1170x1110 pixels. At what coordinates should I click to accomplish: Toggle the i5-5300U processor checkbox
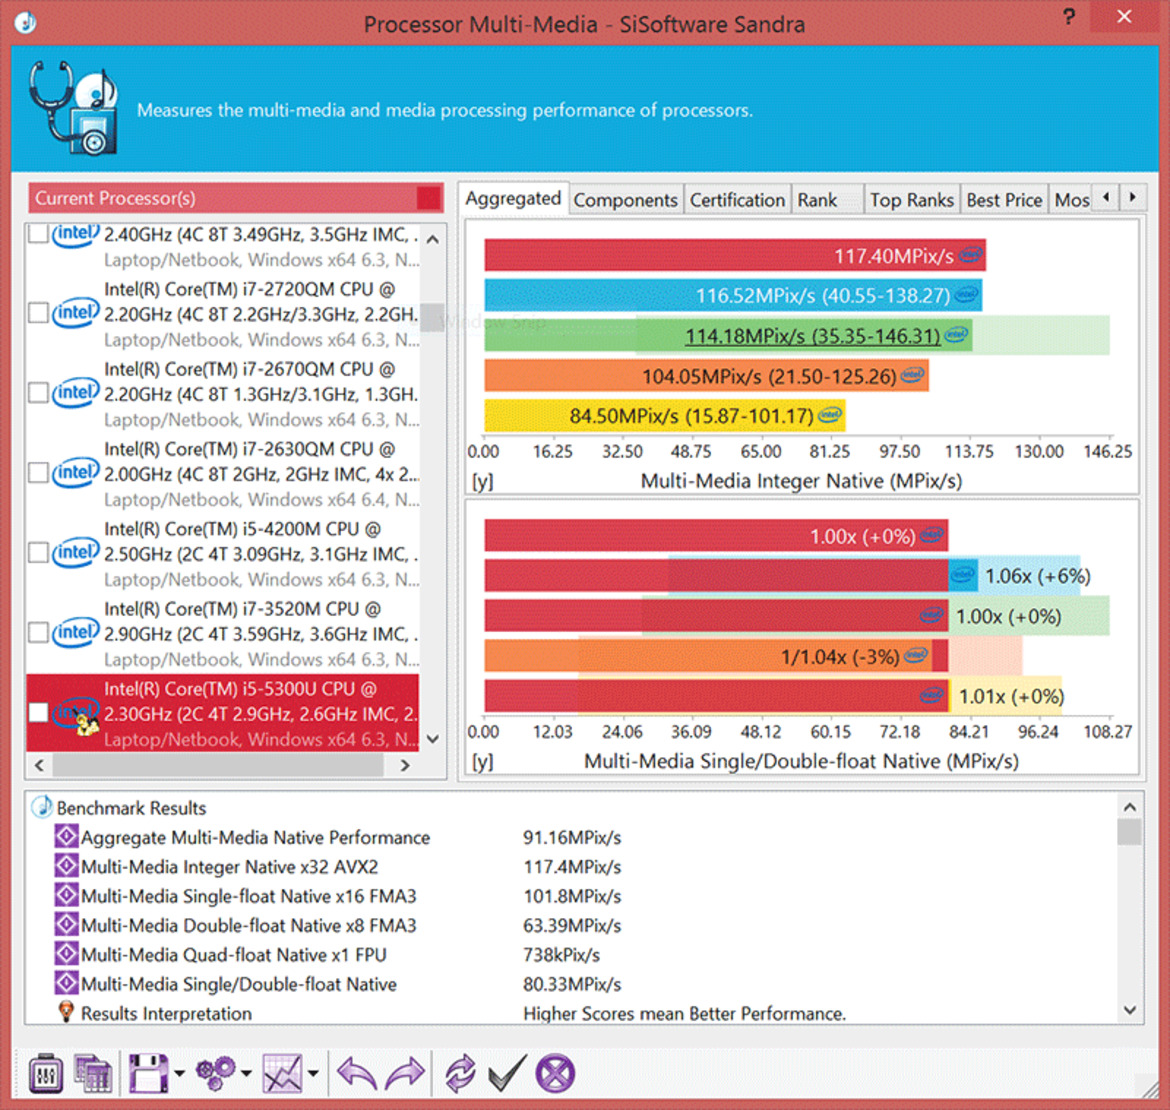[38, 712]
